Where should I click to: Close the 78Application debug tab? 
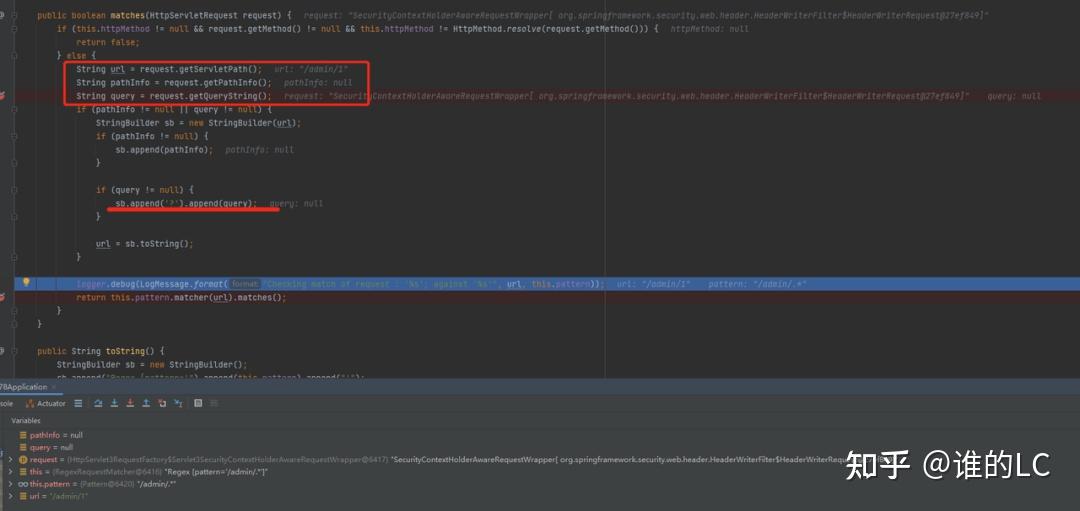tap(54, 387)
